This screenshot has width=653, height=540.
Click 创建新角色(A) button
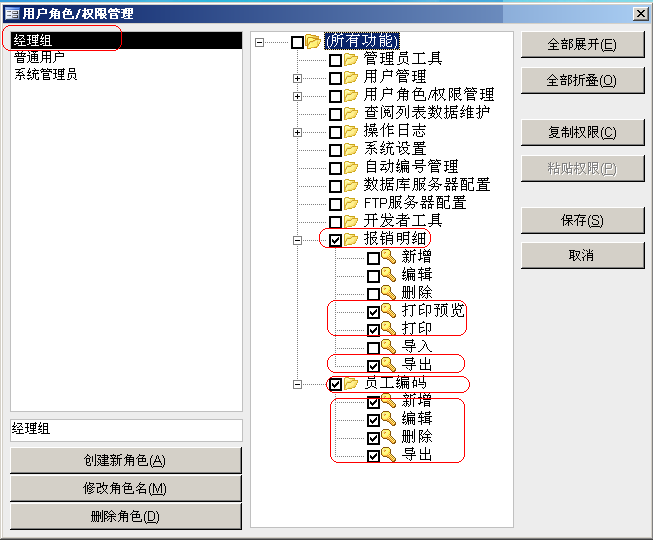pos(125,460)
